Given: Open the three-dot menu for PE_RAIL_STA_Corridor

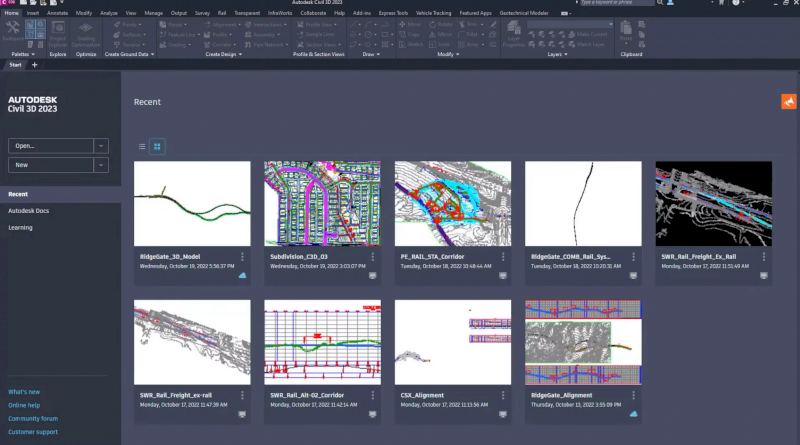Looking at the screenshot, I should (x=502, y=257).
